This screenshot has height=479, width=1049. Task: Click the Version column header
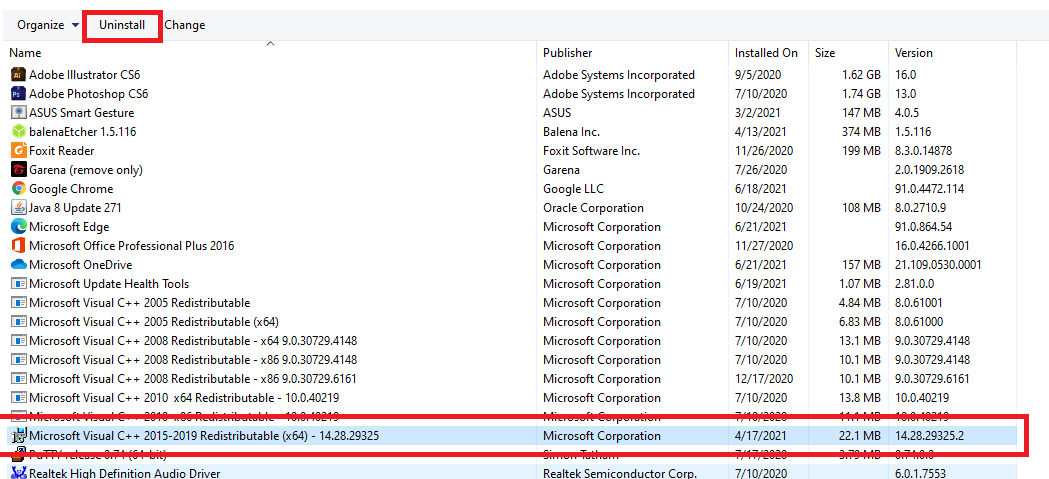click(913, 53)
